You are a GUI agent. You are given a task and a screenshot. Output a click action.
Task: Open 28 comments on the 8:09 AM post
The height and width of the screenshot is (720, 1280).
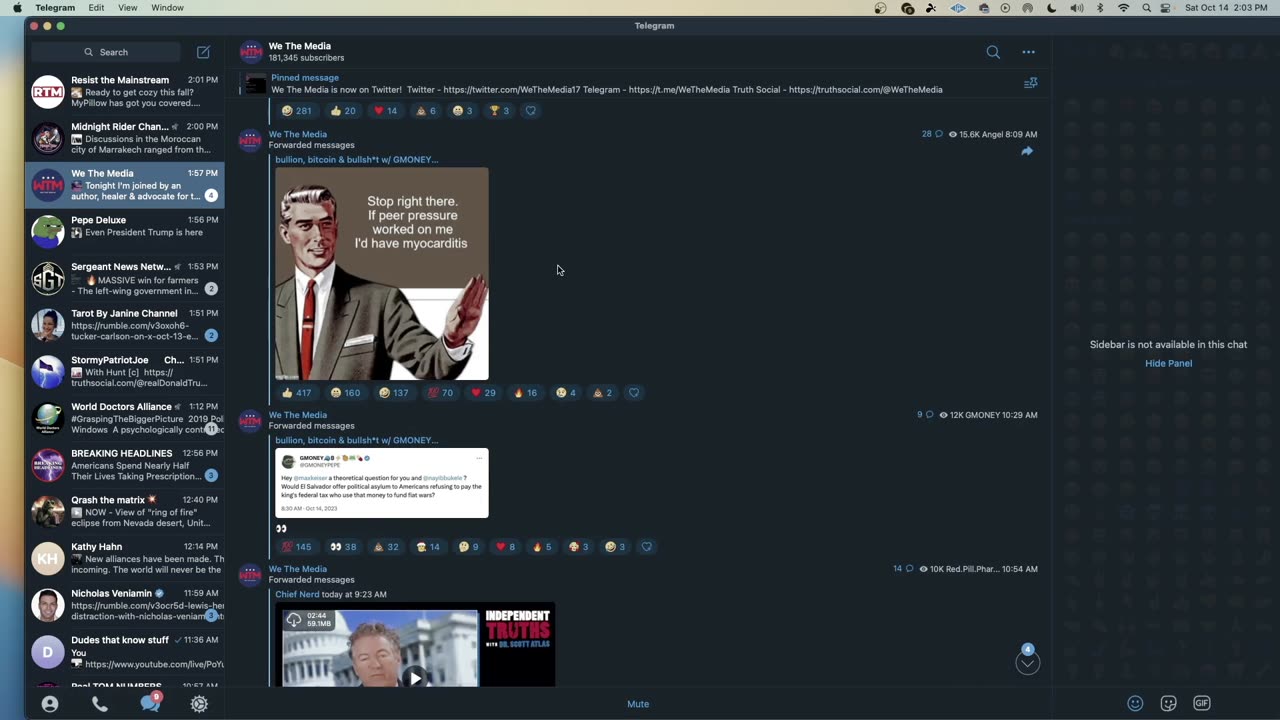pyautogui.click(x=932, y=134)
